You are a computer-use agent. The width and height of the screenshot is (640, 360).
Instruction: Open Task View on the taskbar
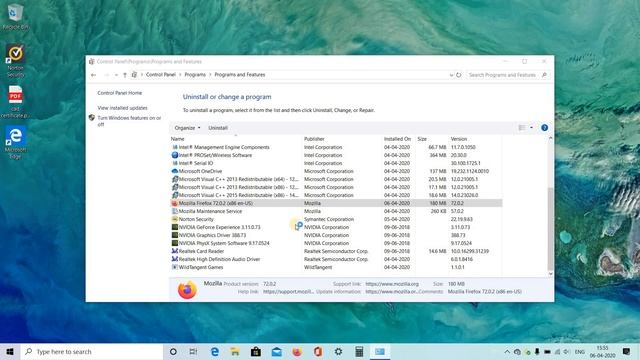click(193, 351)
